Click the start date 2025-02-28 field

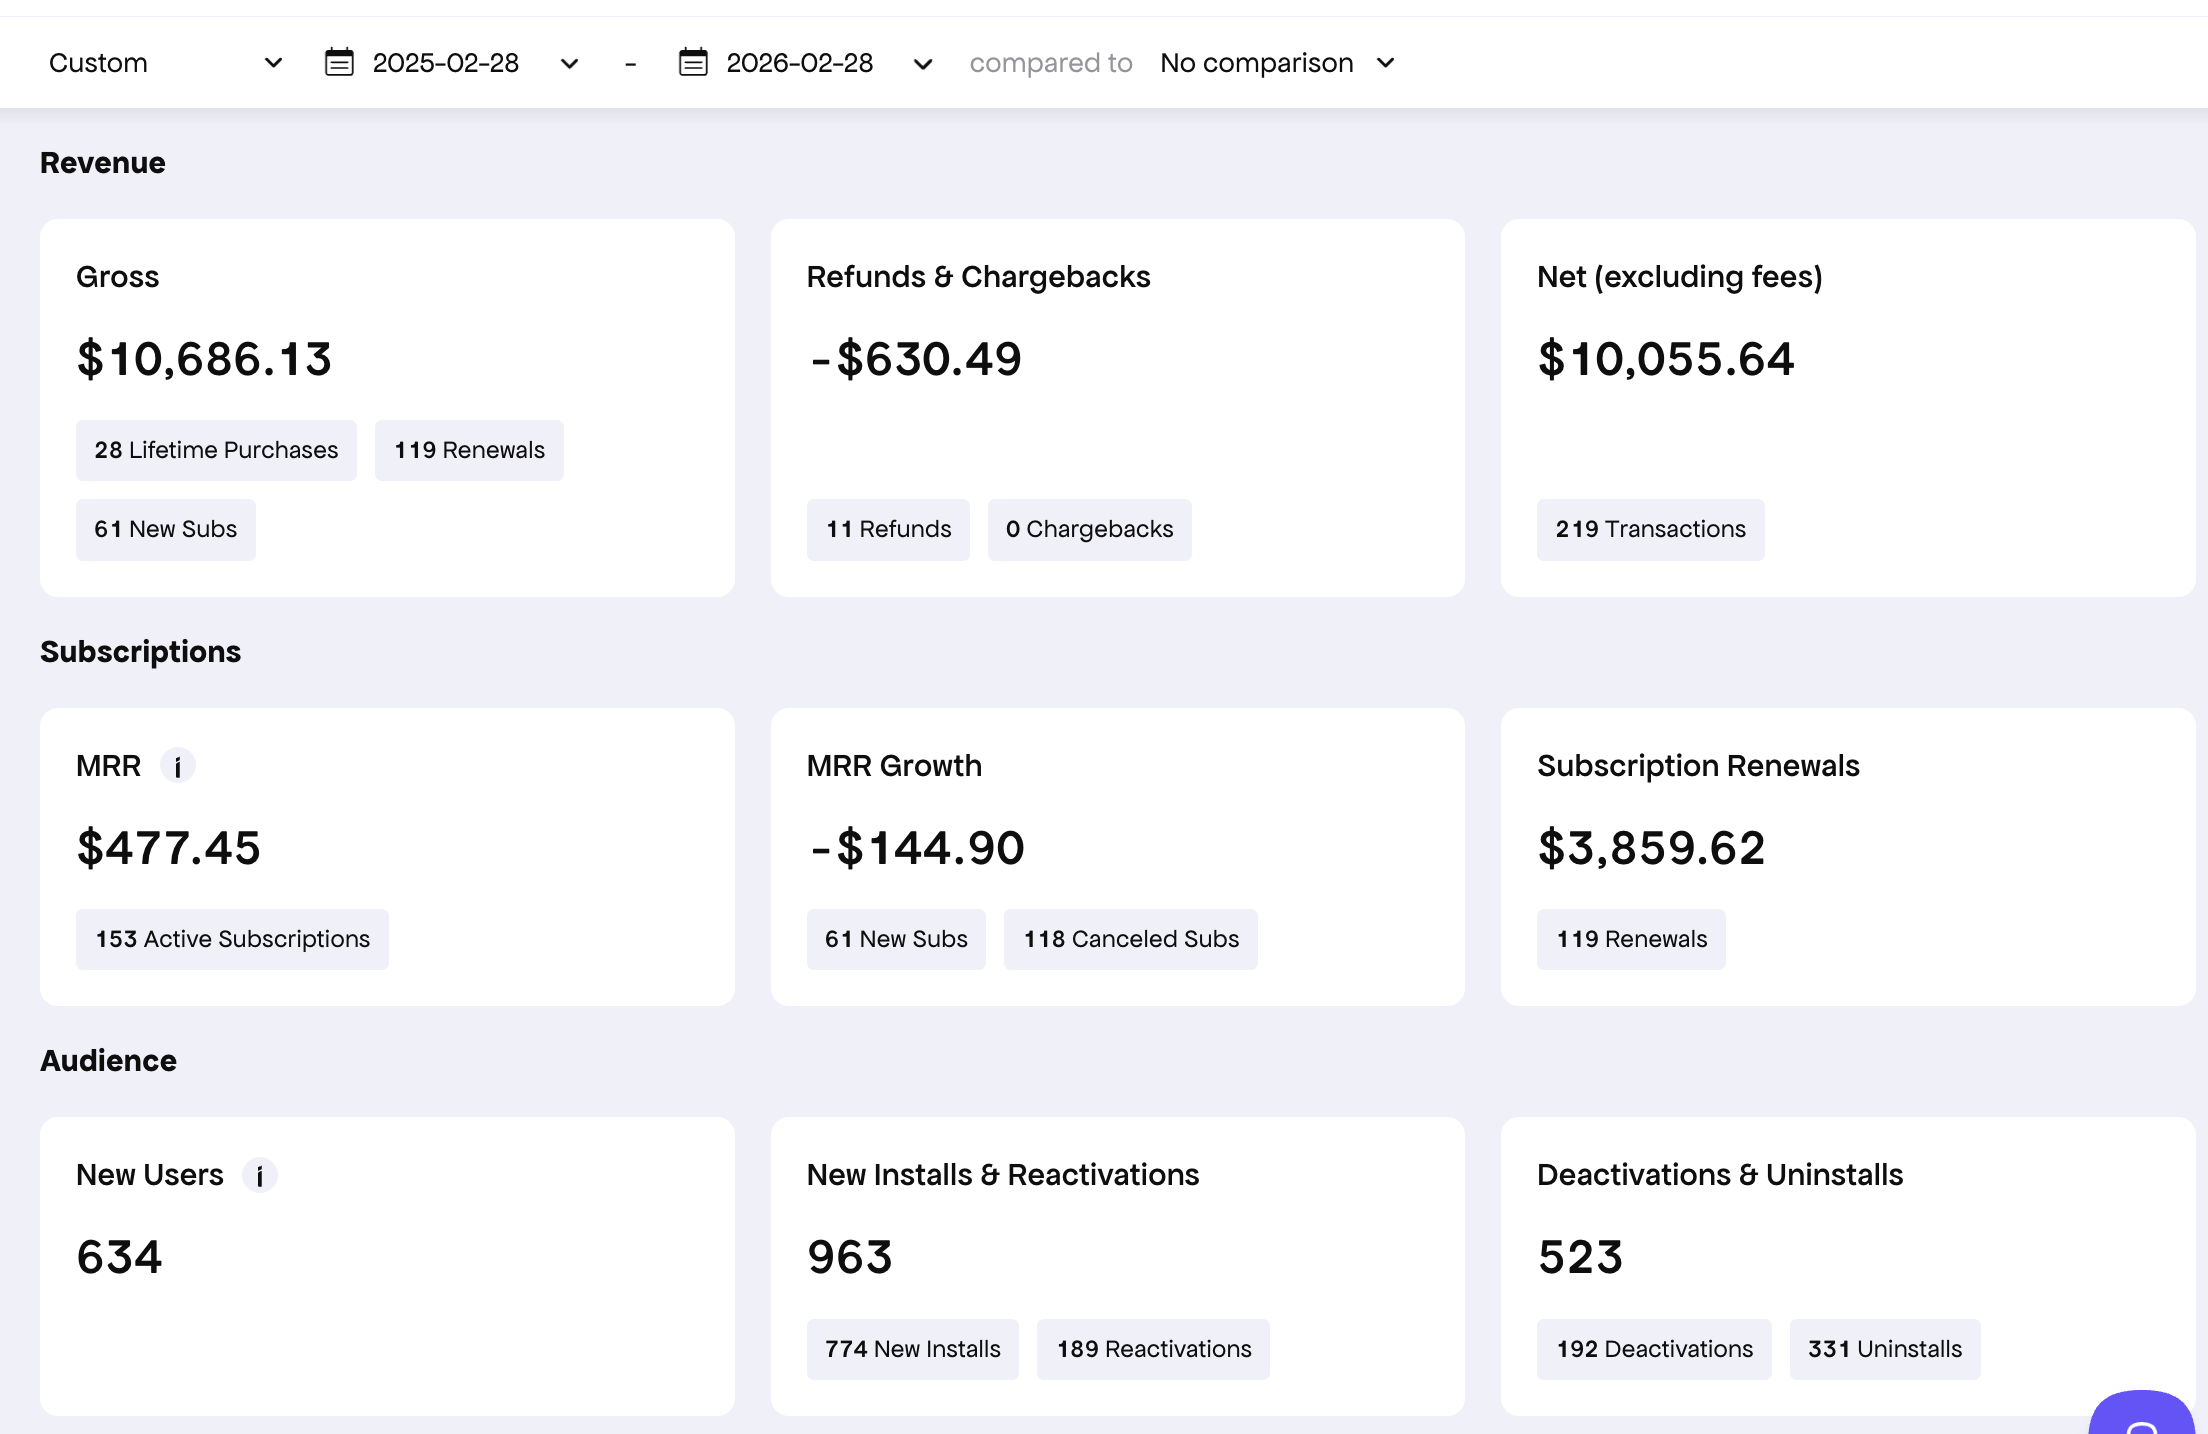tap(445, 63)
